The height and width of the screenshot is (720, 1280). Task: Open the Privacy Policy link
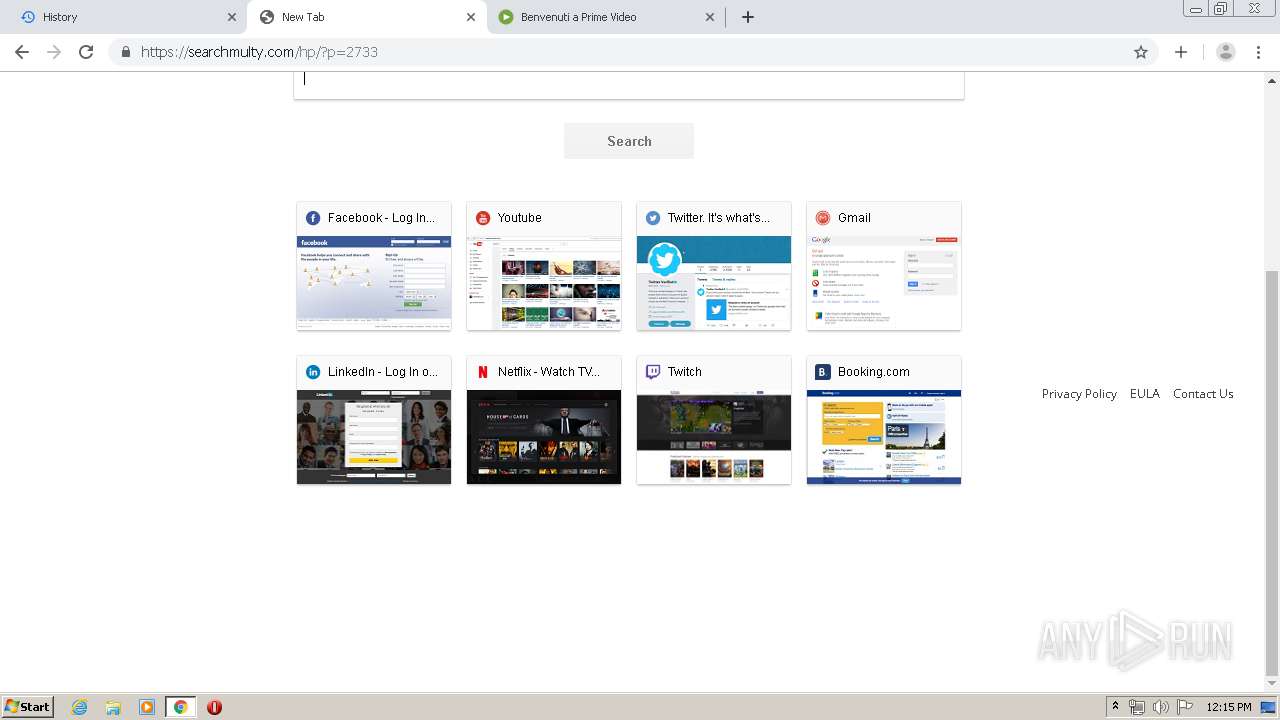point(1079,394)
